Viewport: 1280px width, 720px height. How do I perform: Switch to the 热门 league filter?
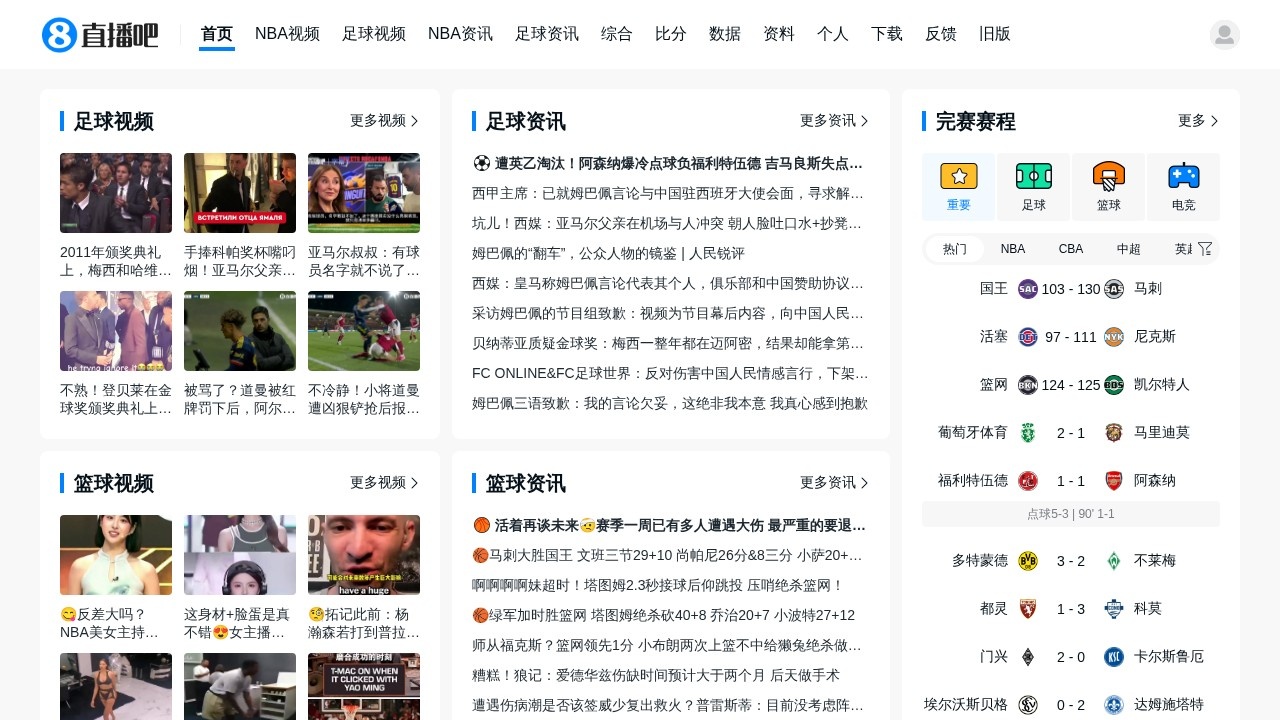(955, 249)
